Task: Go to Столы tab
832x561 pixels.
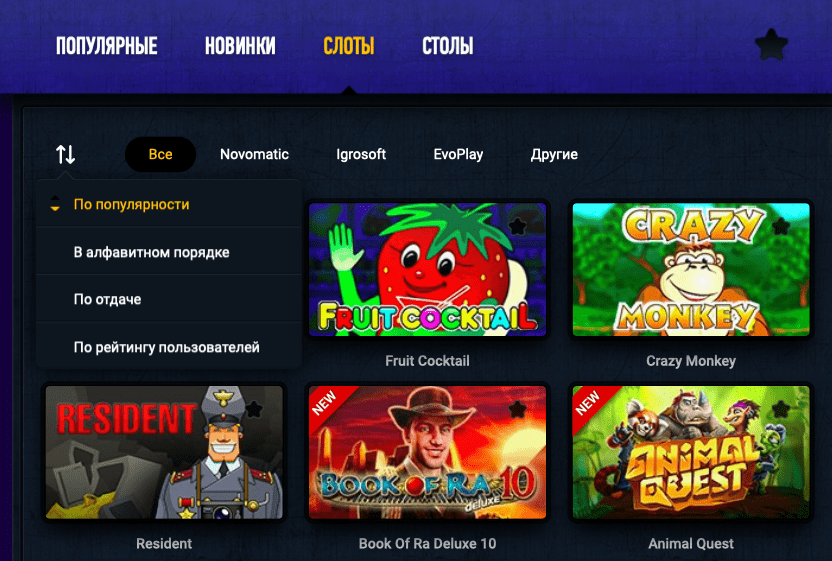Action: [447, 46]
